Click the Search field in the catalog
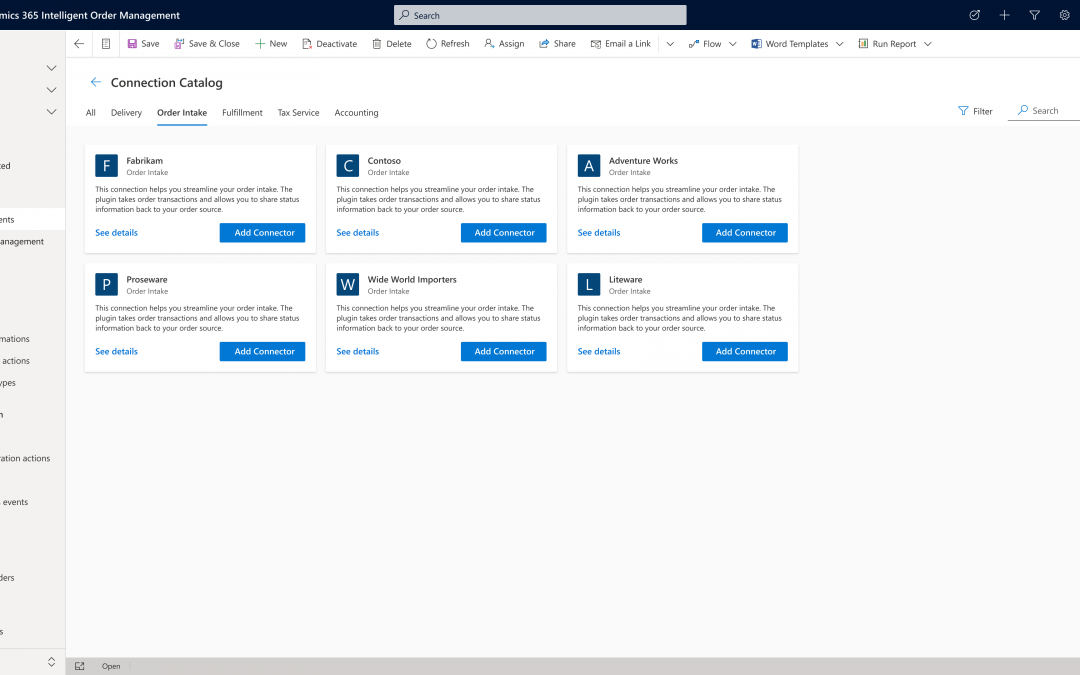This screenshot has width=1080, height=675. pos(1042,111)
